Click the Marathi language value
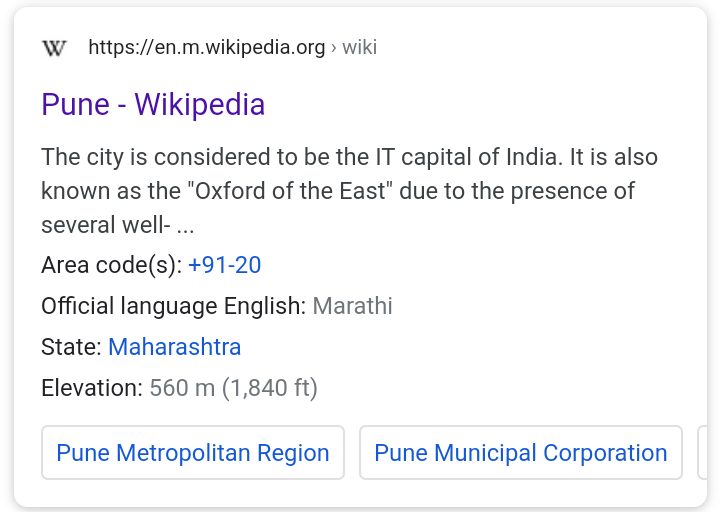Image resolution: width=720 pixels, height=512 pixels. pos(353,306)
